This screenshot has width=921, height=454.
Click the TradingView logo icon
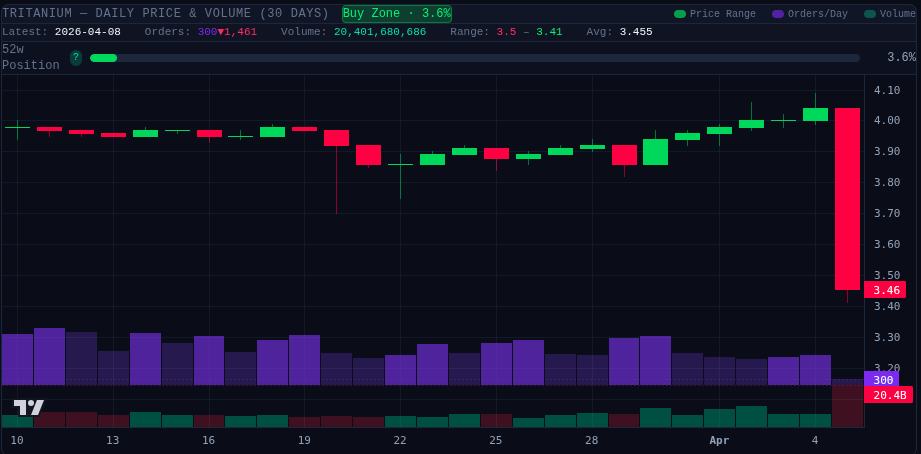28,407
